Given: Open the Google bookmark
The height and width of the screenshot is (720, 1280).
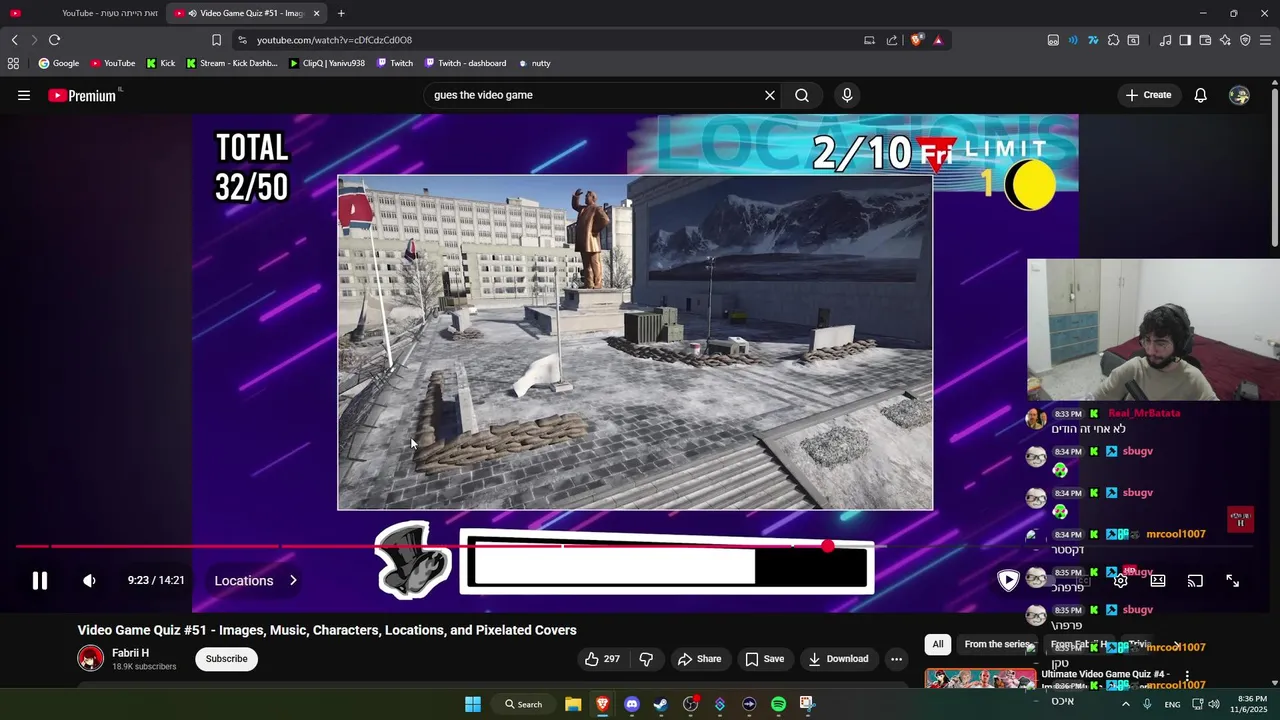Looking at the screenshot, I should (x=58, y=63).
